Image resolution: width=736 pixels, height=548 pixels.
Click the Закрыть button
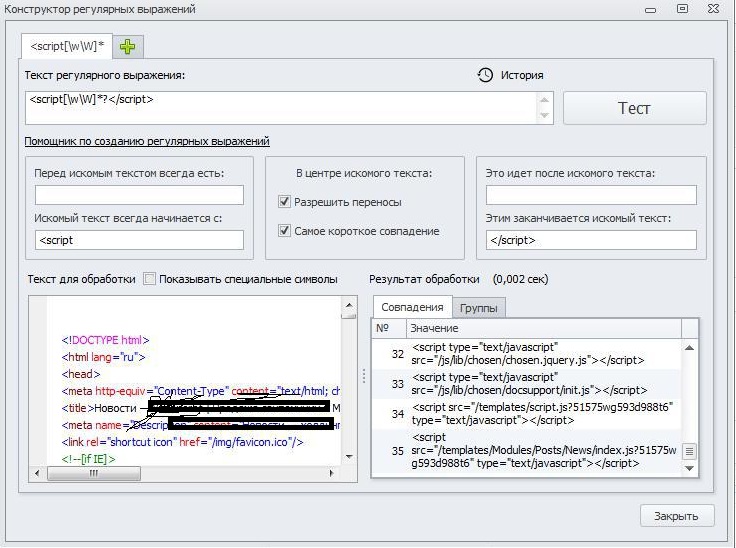pyautogui.click(x=677, y=516)
